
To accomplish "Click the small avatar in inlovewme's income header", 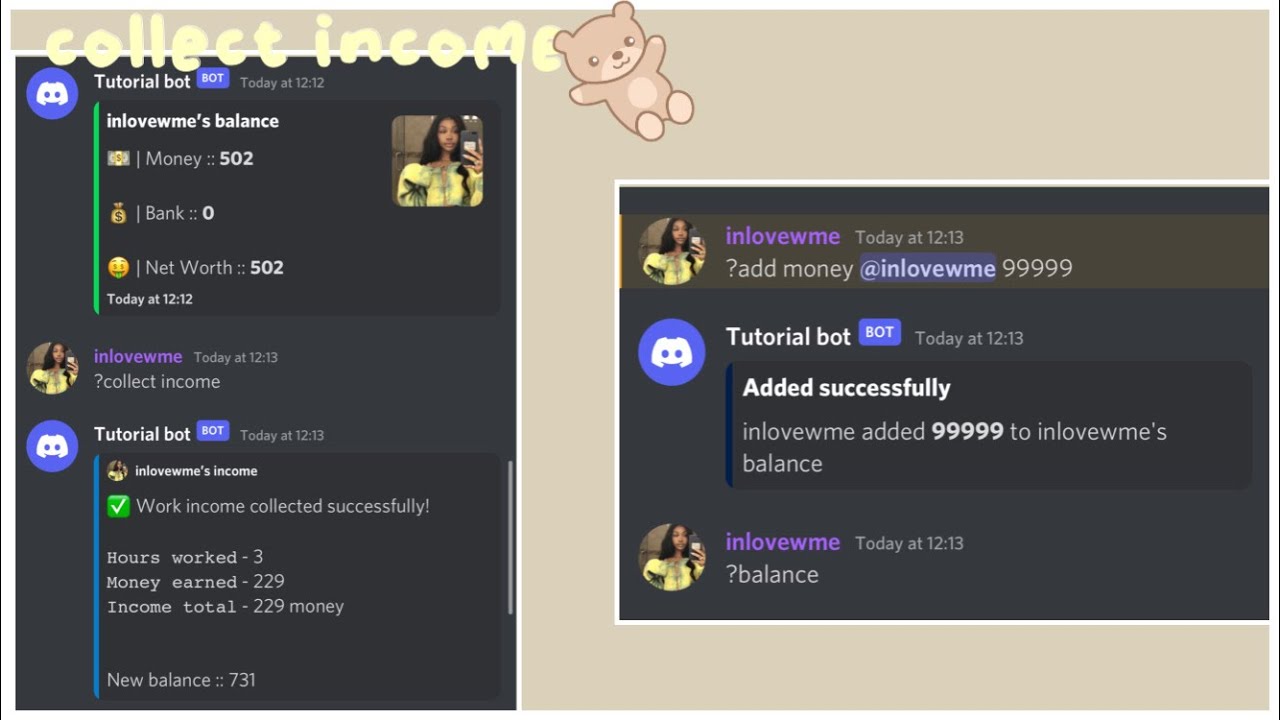I will [117, 471].
